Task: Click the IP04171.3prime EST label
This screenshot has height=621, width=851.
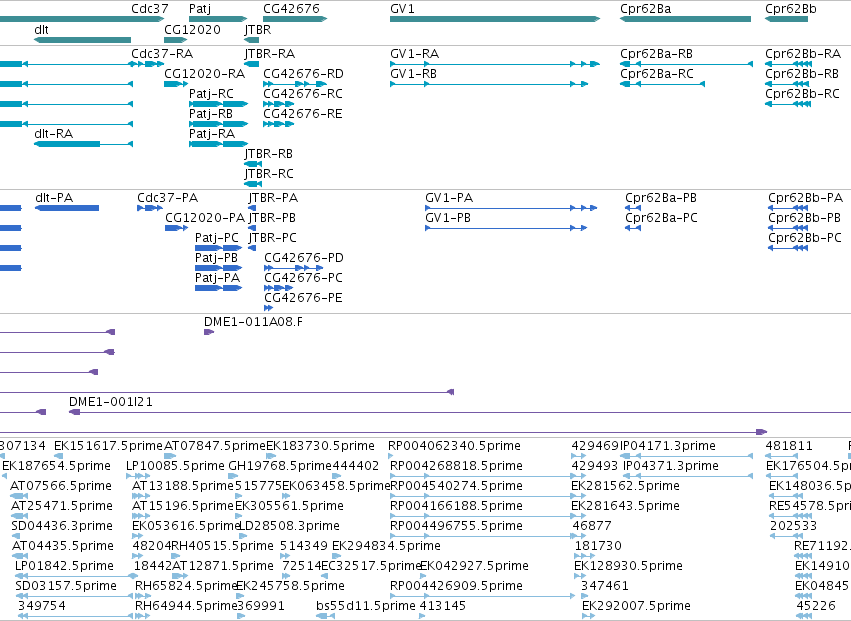Action: [668, 446]
